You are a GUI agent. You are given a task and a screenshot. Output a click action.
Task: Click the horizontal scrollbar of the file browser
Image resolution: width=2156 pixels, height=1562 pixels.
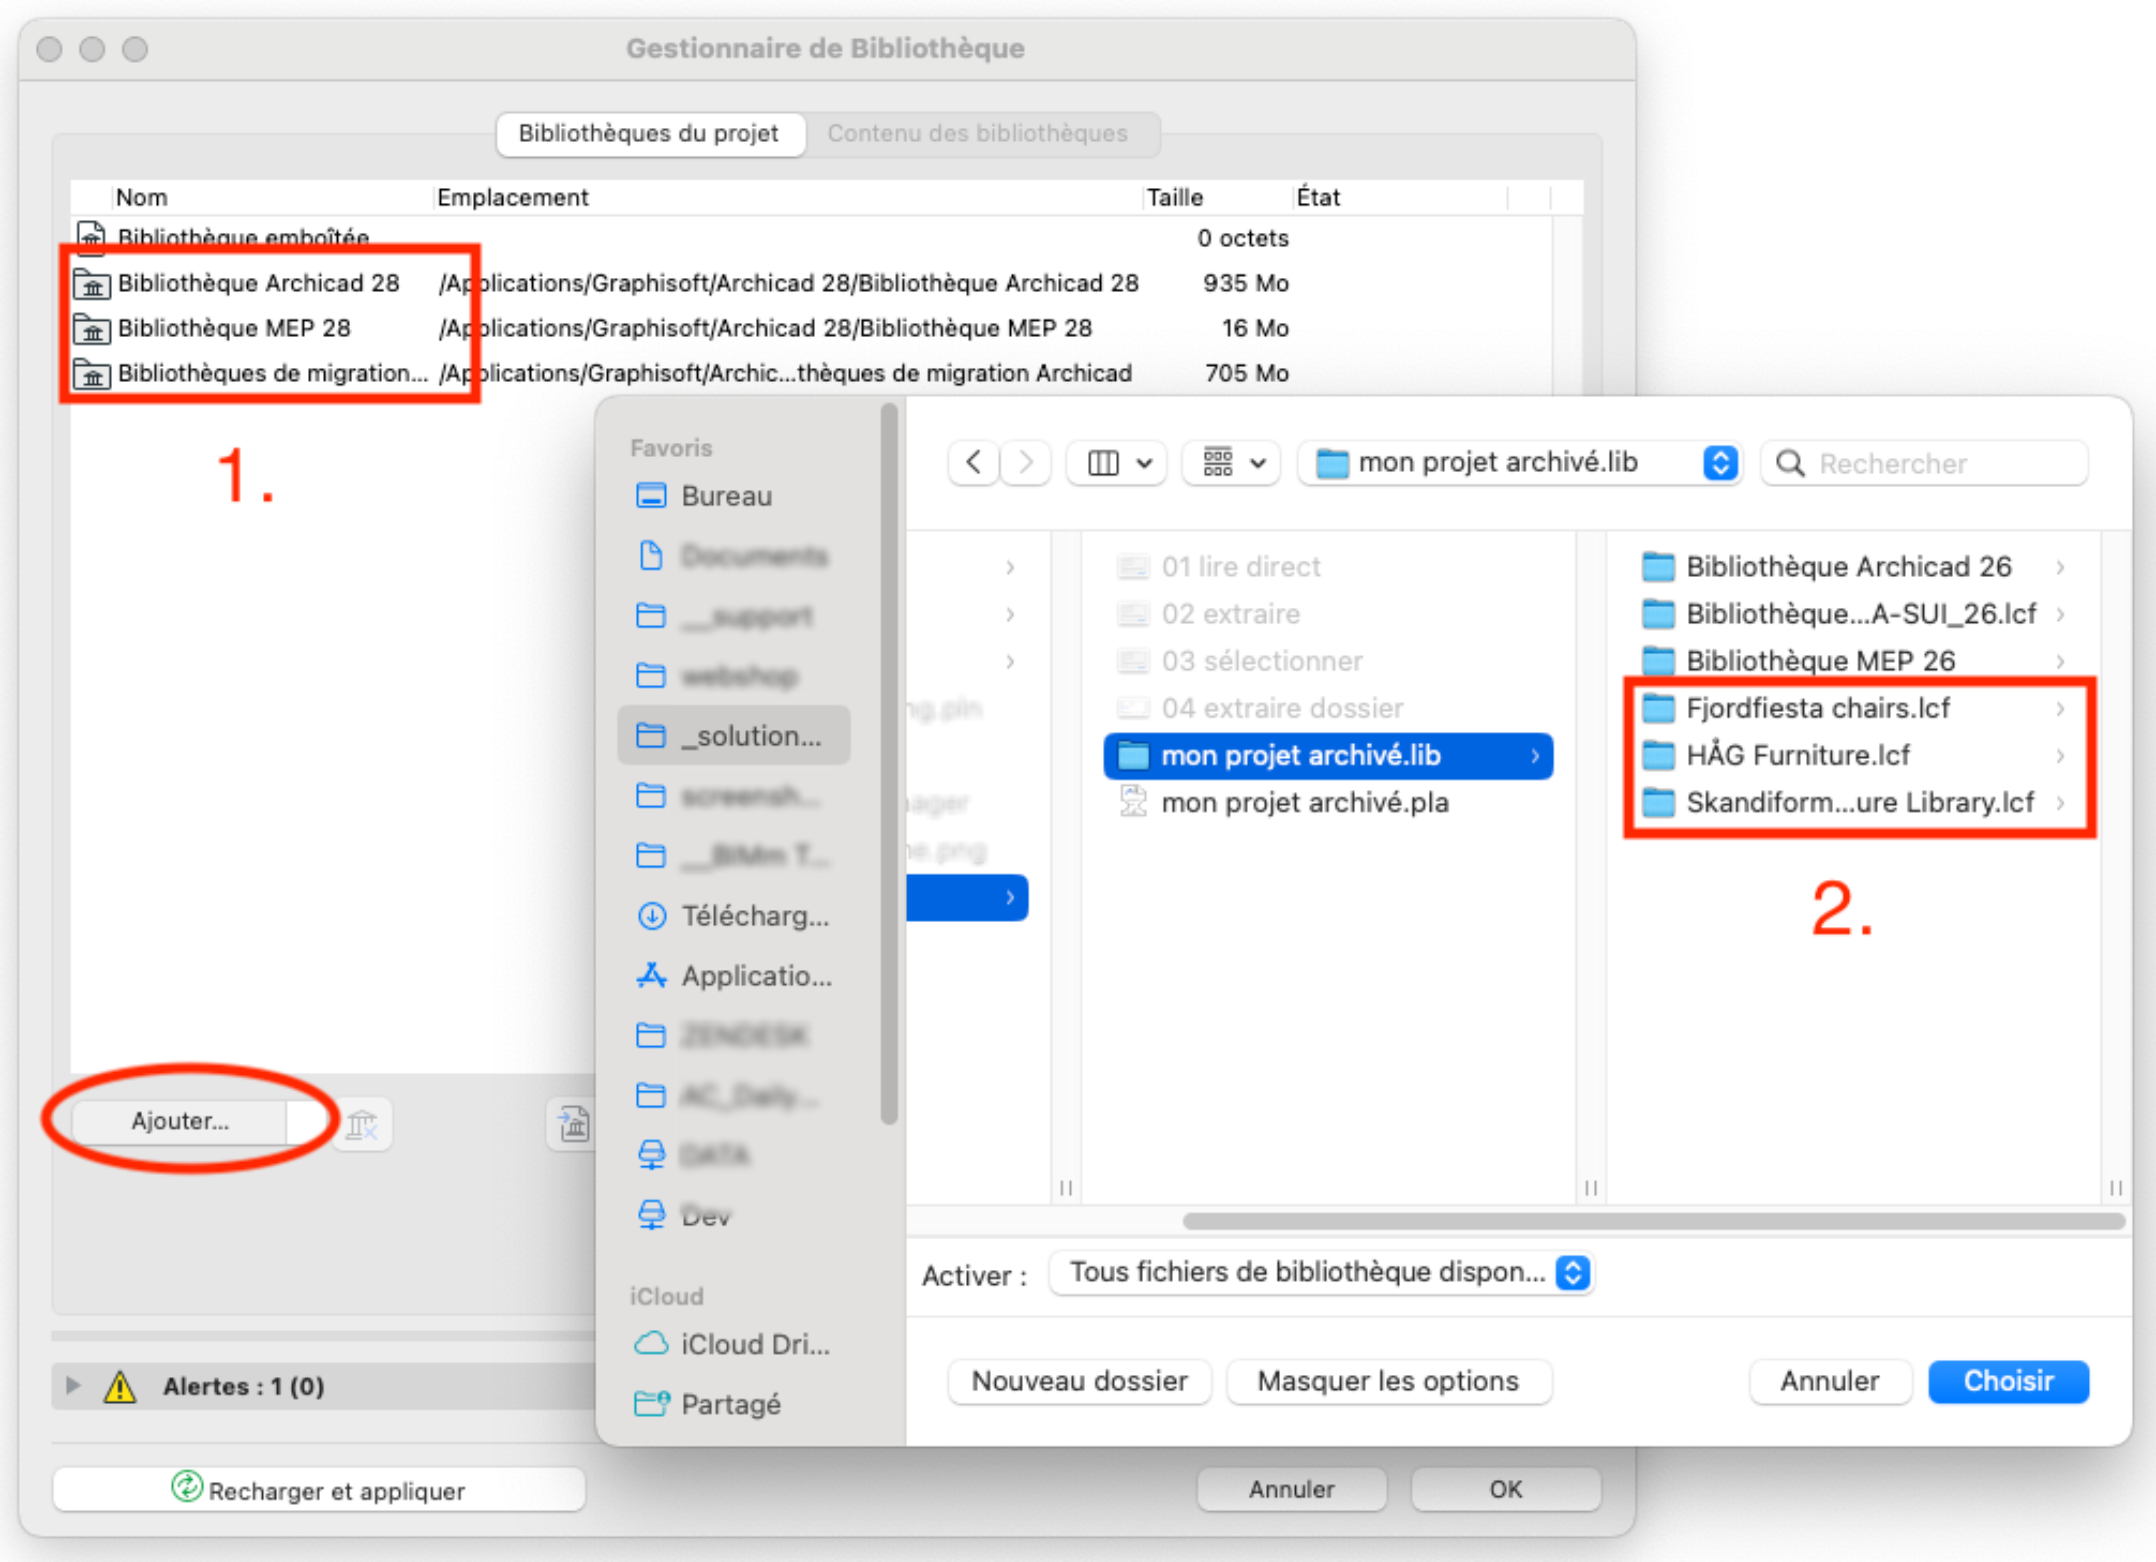[1654, 1221]
